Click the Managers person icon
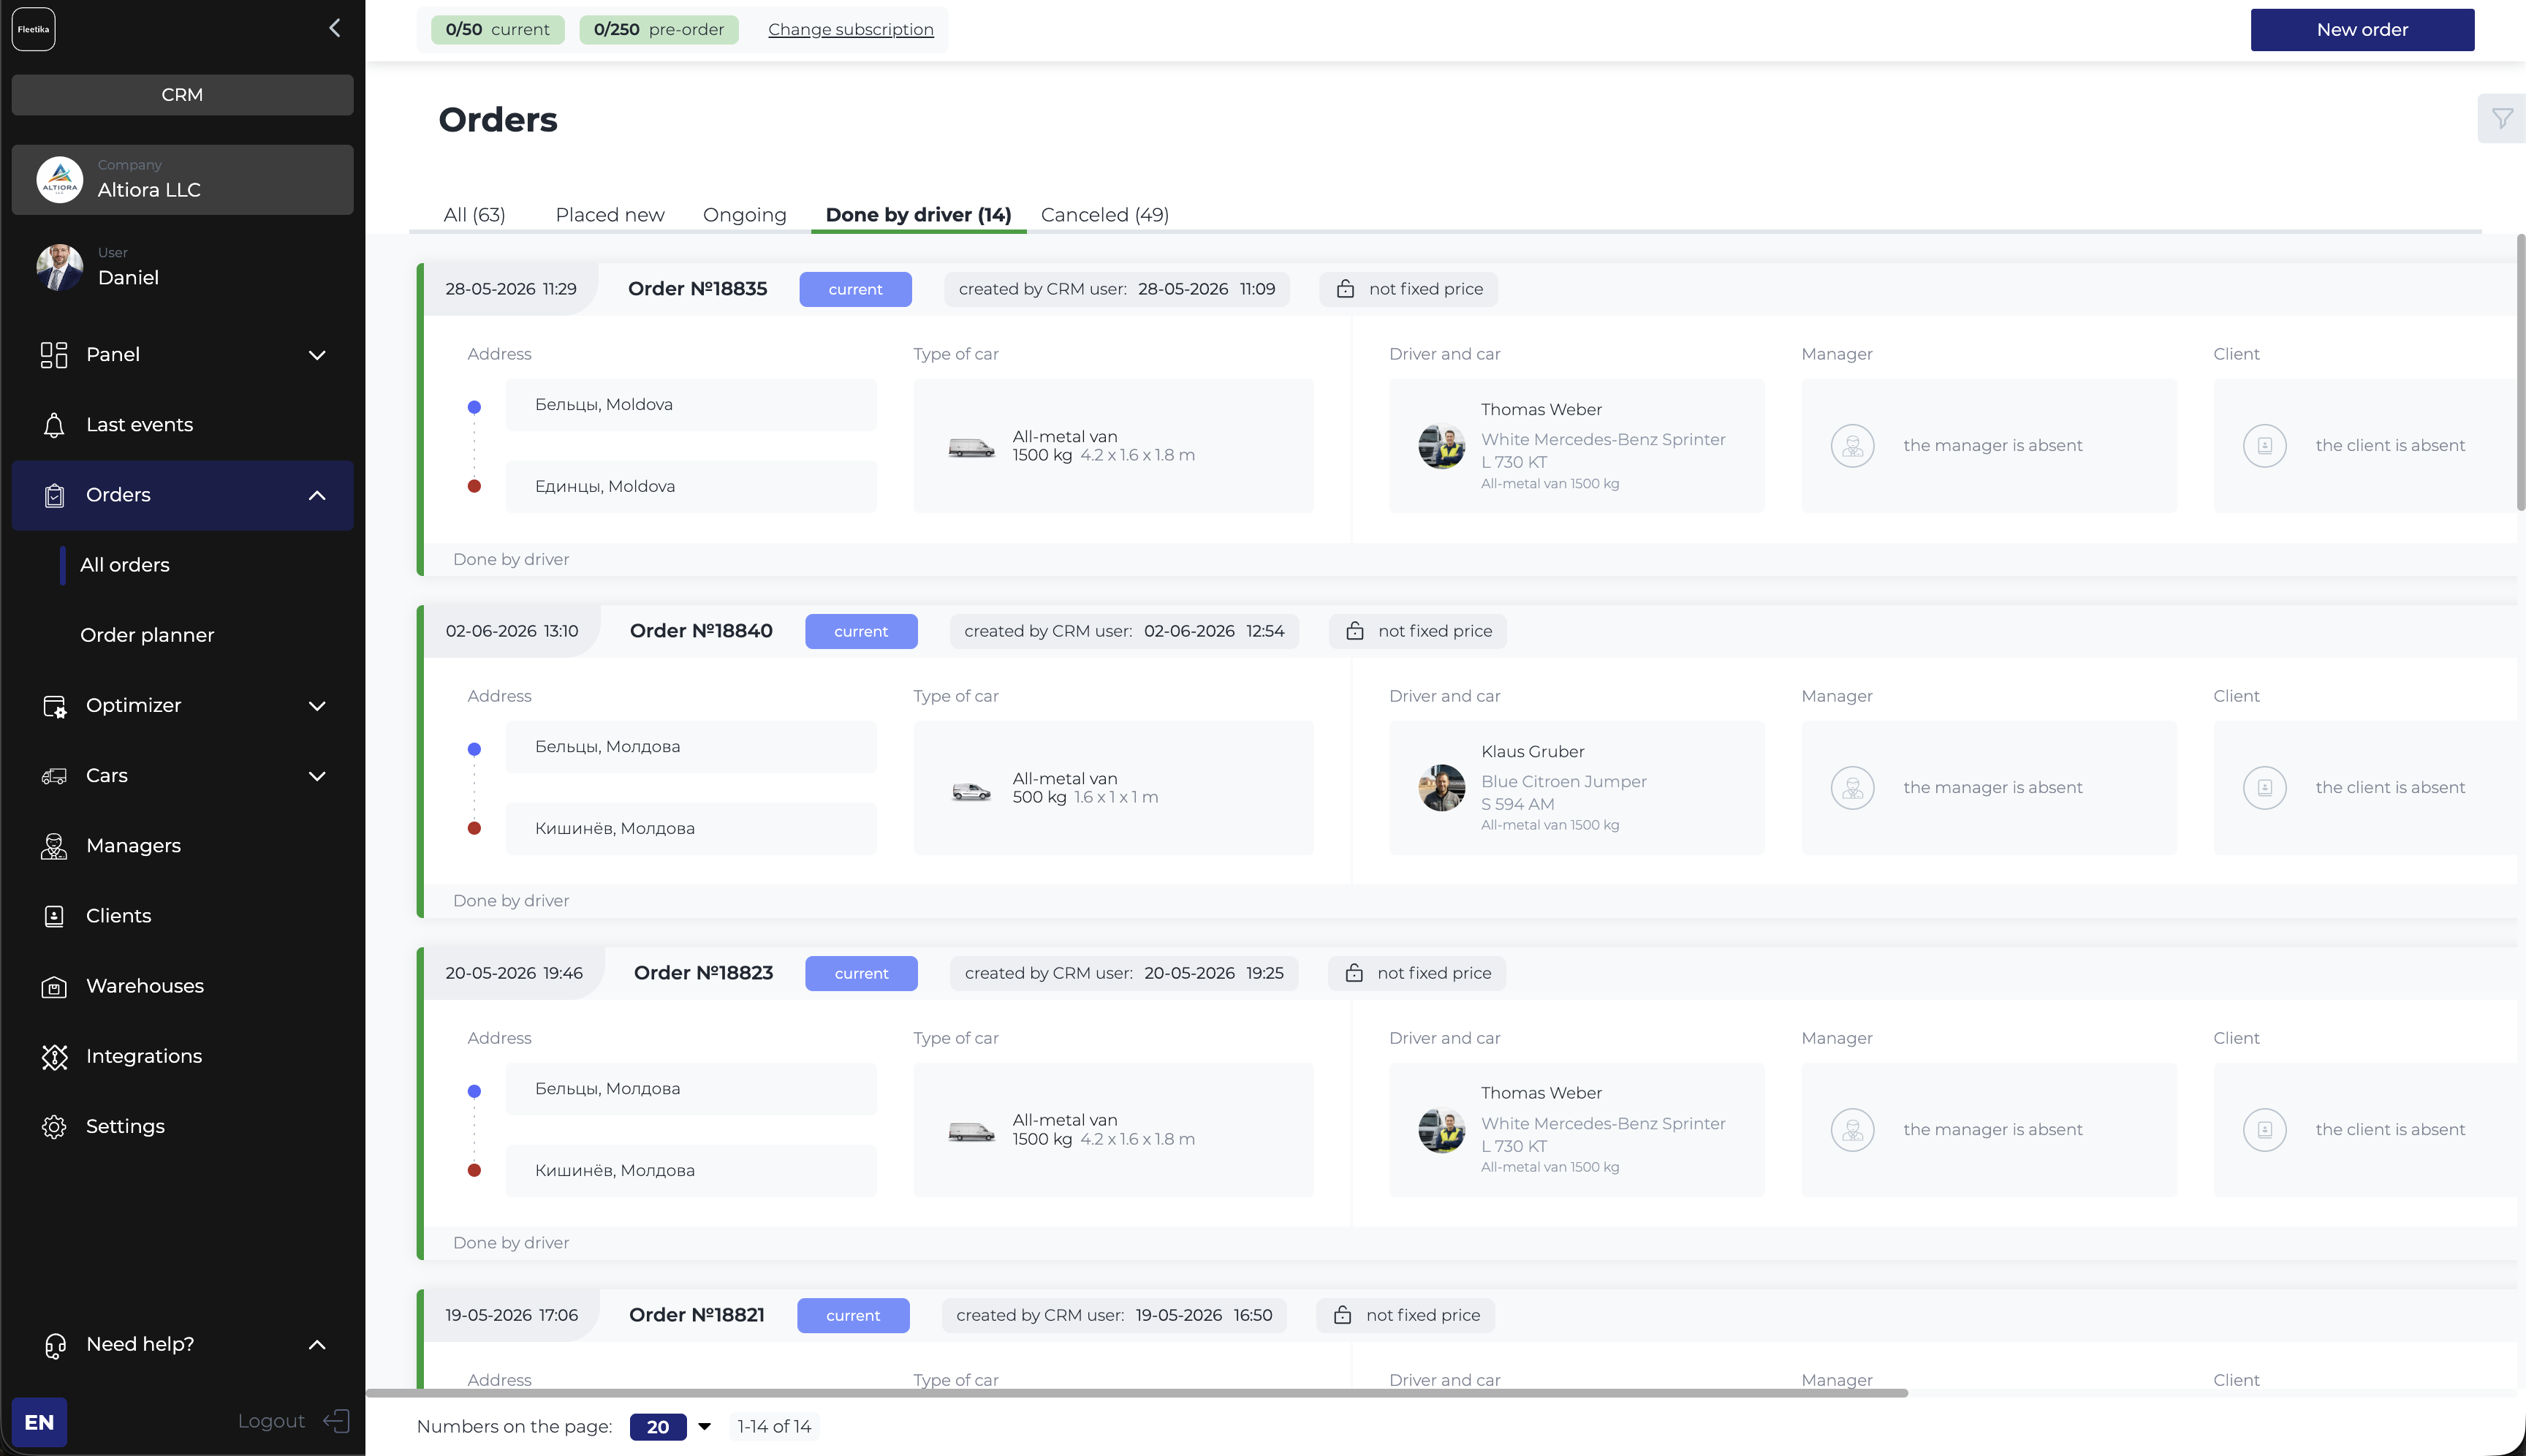Screen dimensions: 2526x1456 click(x=54, y=846)
